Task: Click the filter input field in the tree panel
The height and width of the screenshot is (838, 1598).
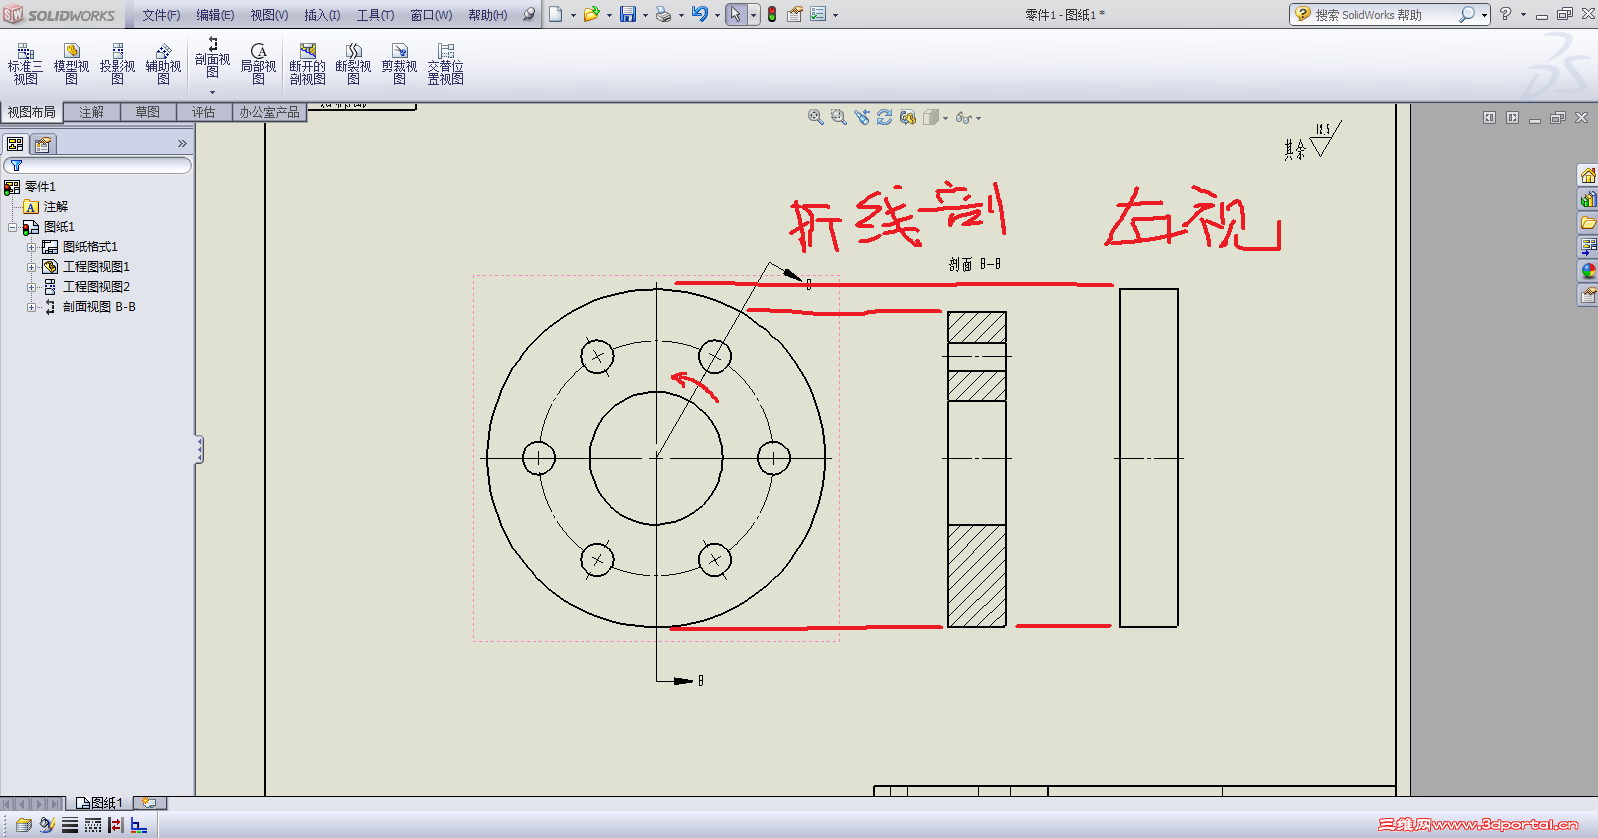Action: point(98,165)
